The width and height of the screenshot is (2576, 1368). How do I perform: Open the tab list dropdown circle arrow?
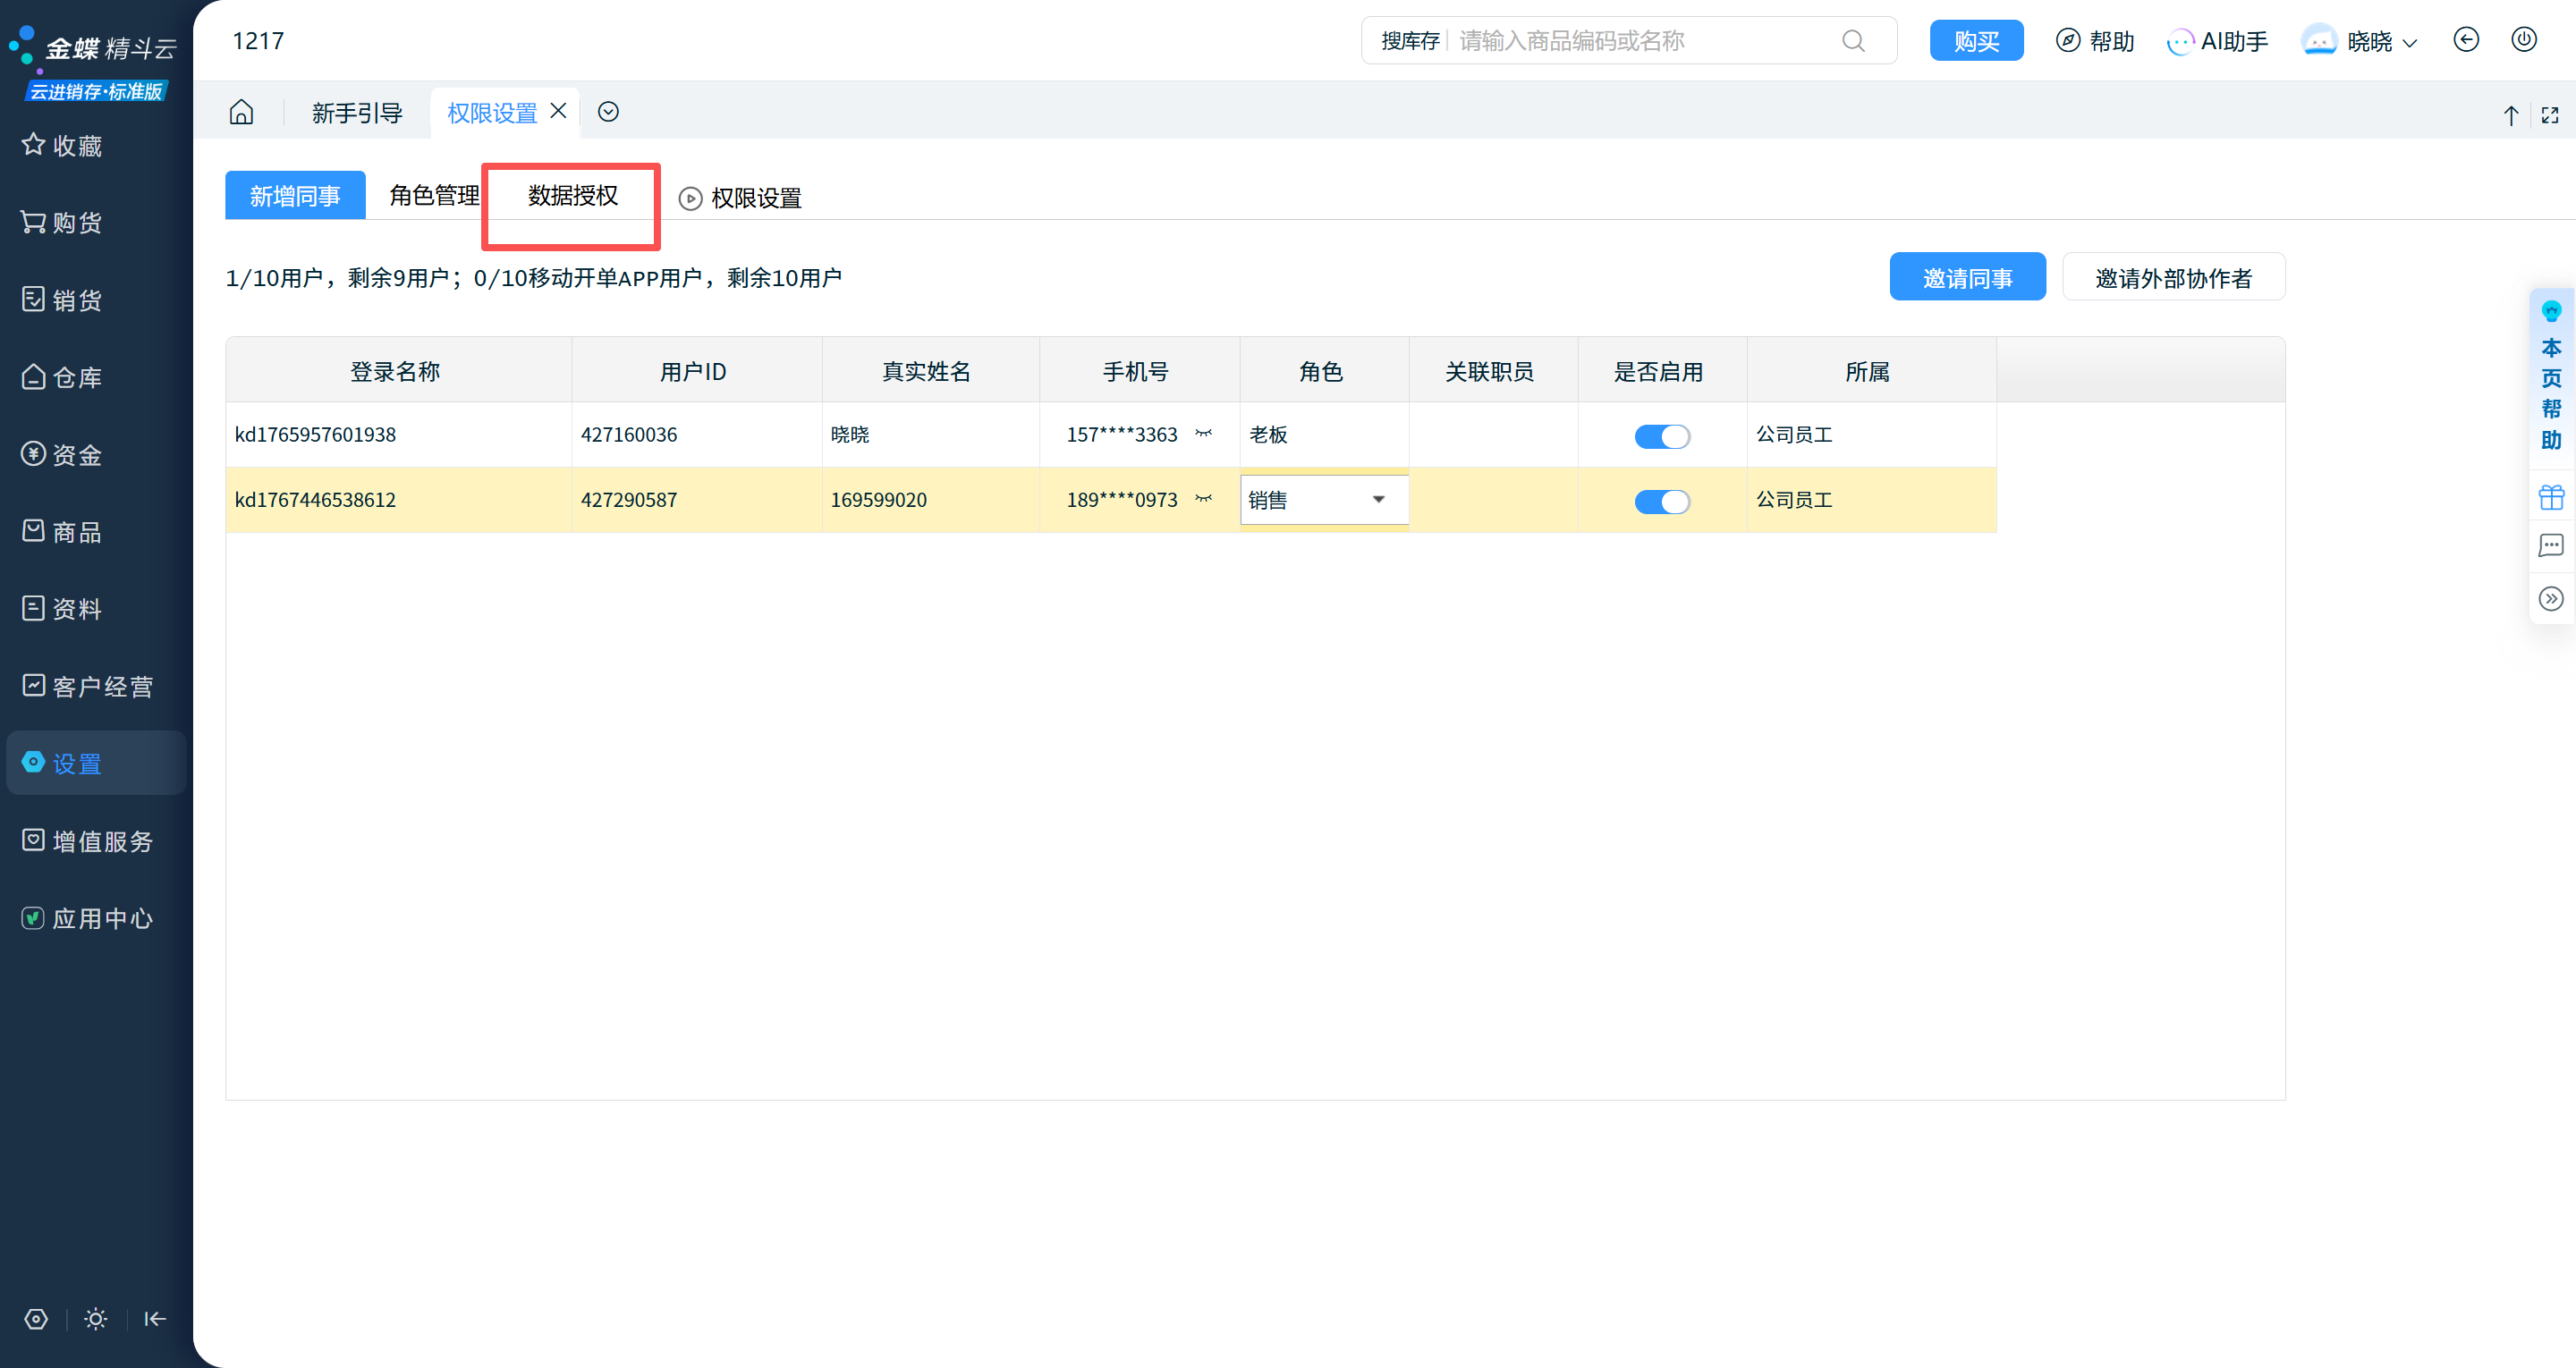(608, 112)
